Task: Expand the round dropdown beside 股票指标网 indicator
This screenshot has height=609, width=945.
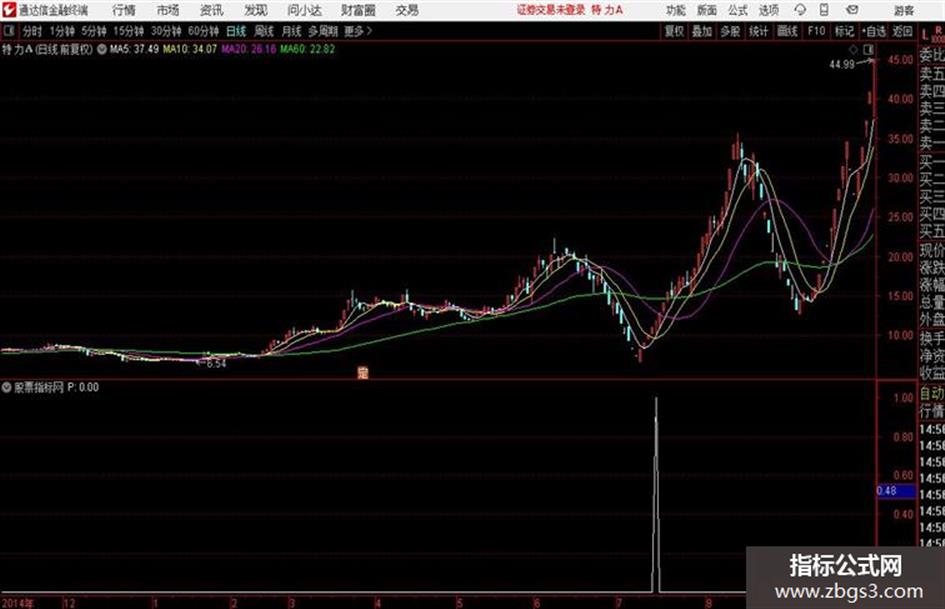Action: pos(7,388)
